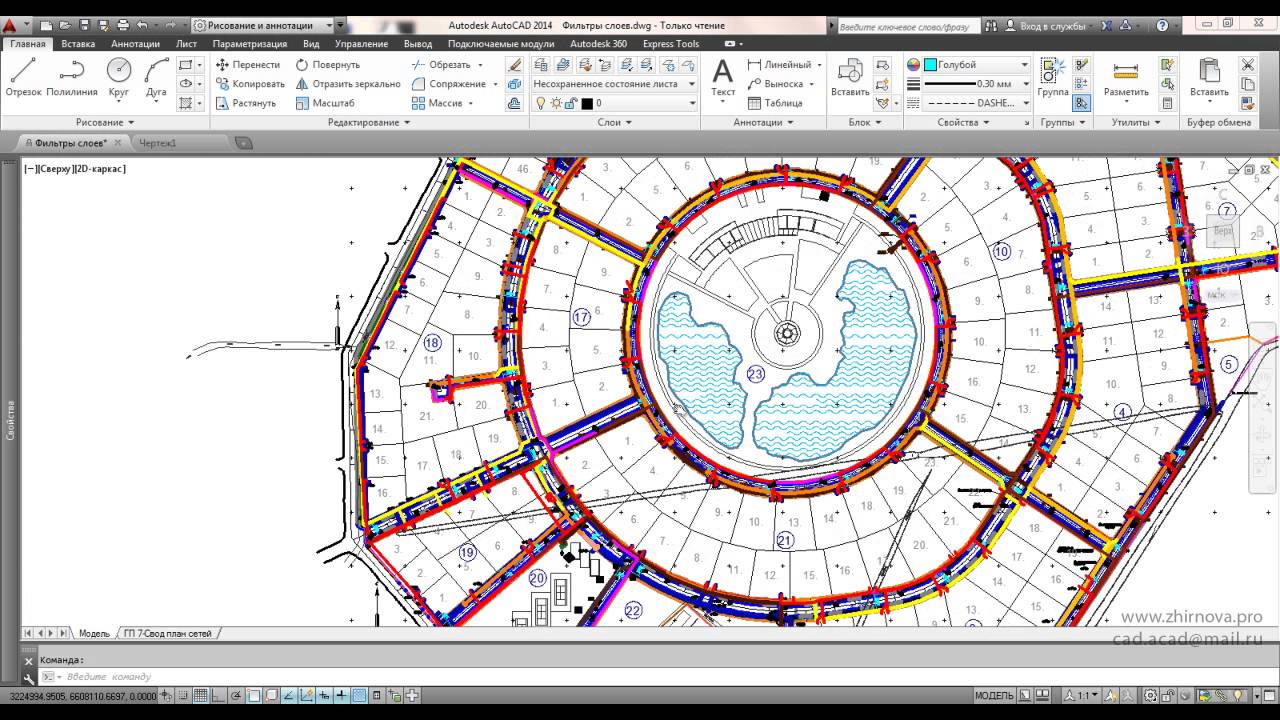Click the Повернуть (Rotate) tool
Screen dimensions: 1280x720
click(327, 64)
